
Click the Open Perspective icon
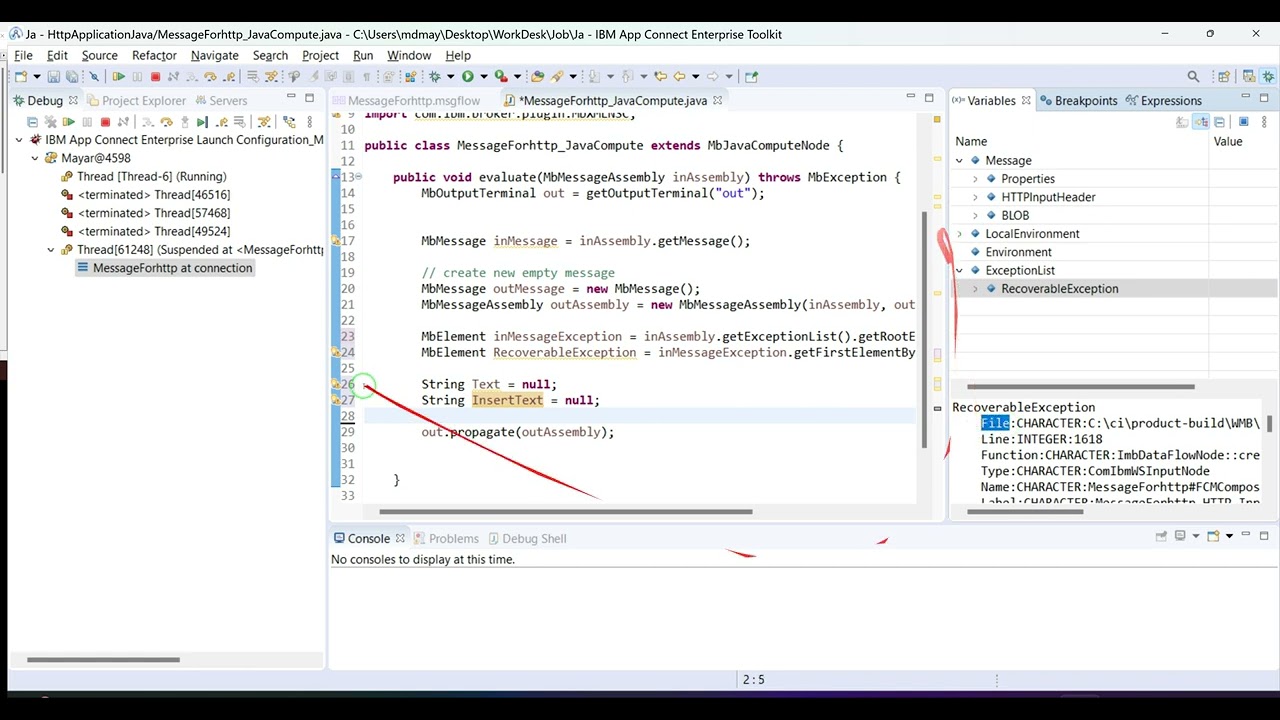pos(1224,76)
